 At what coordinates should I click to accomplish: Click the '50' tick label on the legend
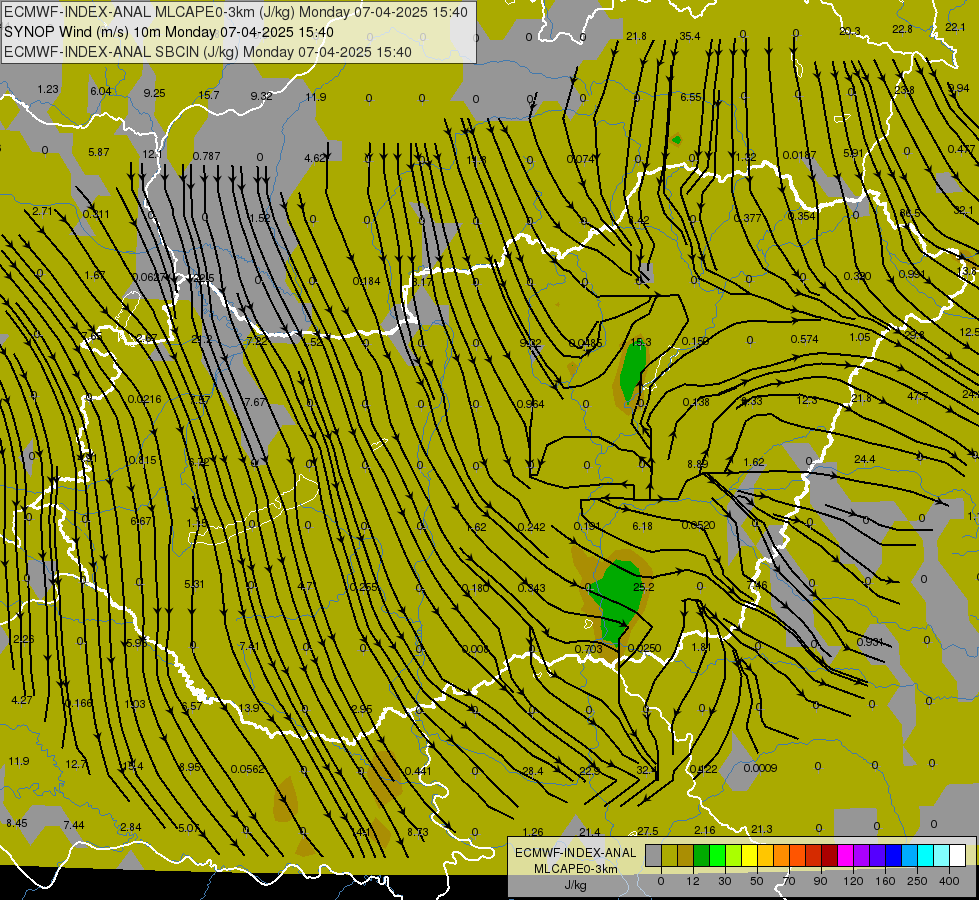(757, 881)
